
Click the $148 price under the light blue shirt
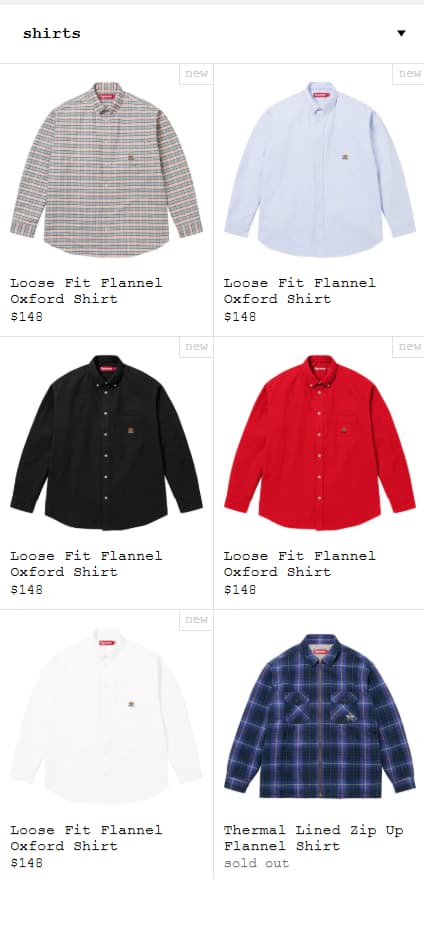point(240,317)
